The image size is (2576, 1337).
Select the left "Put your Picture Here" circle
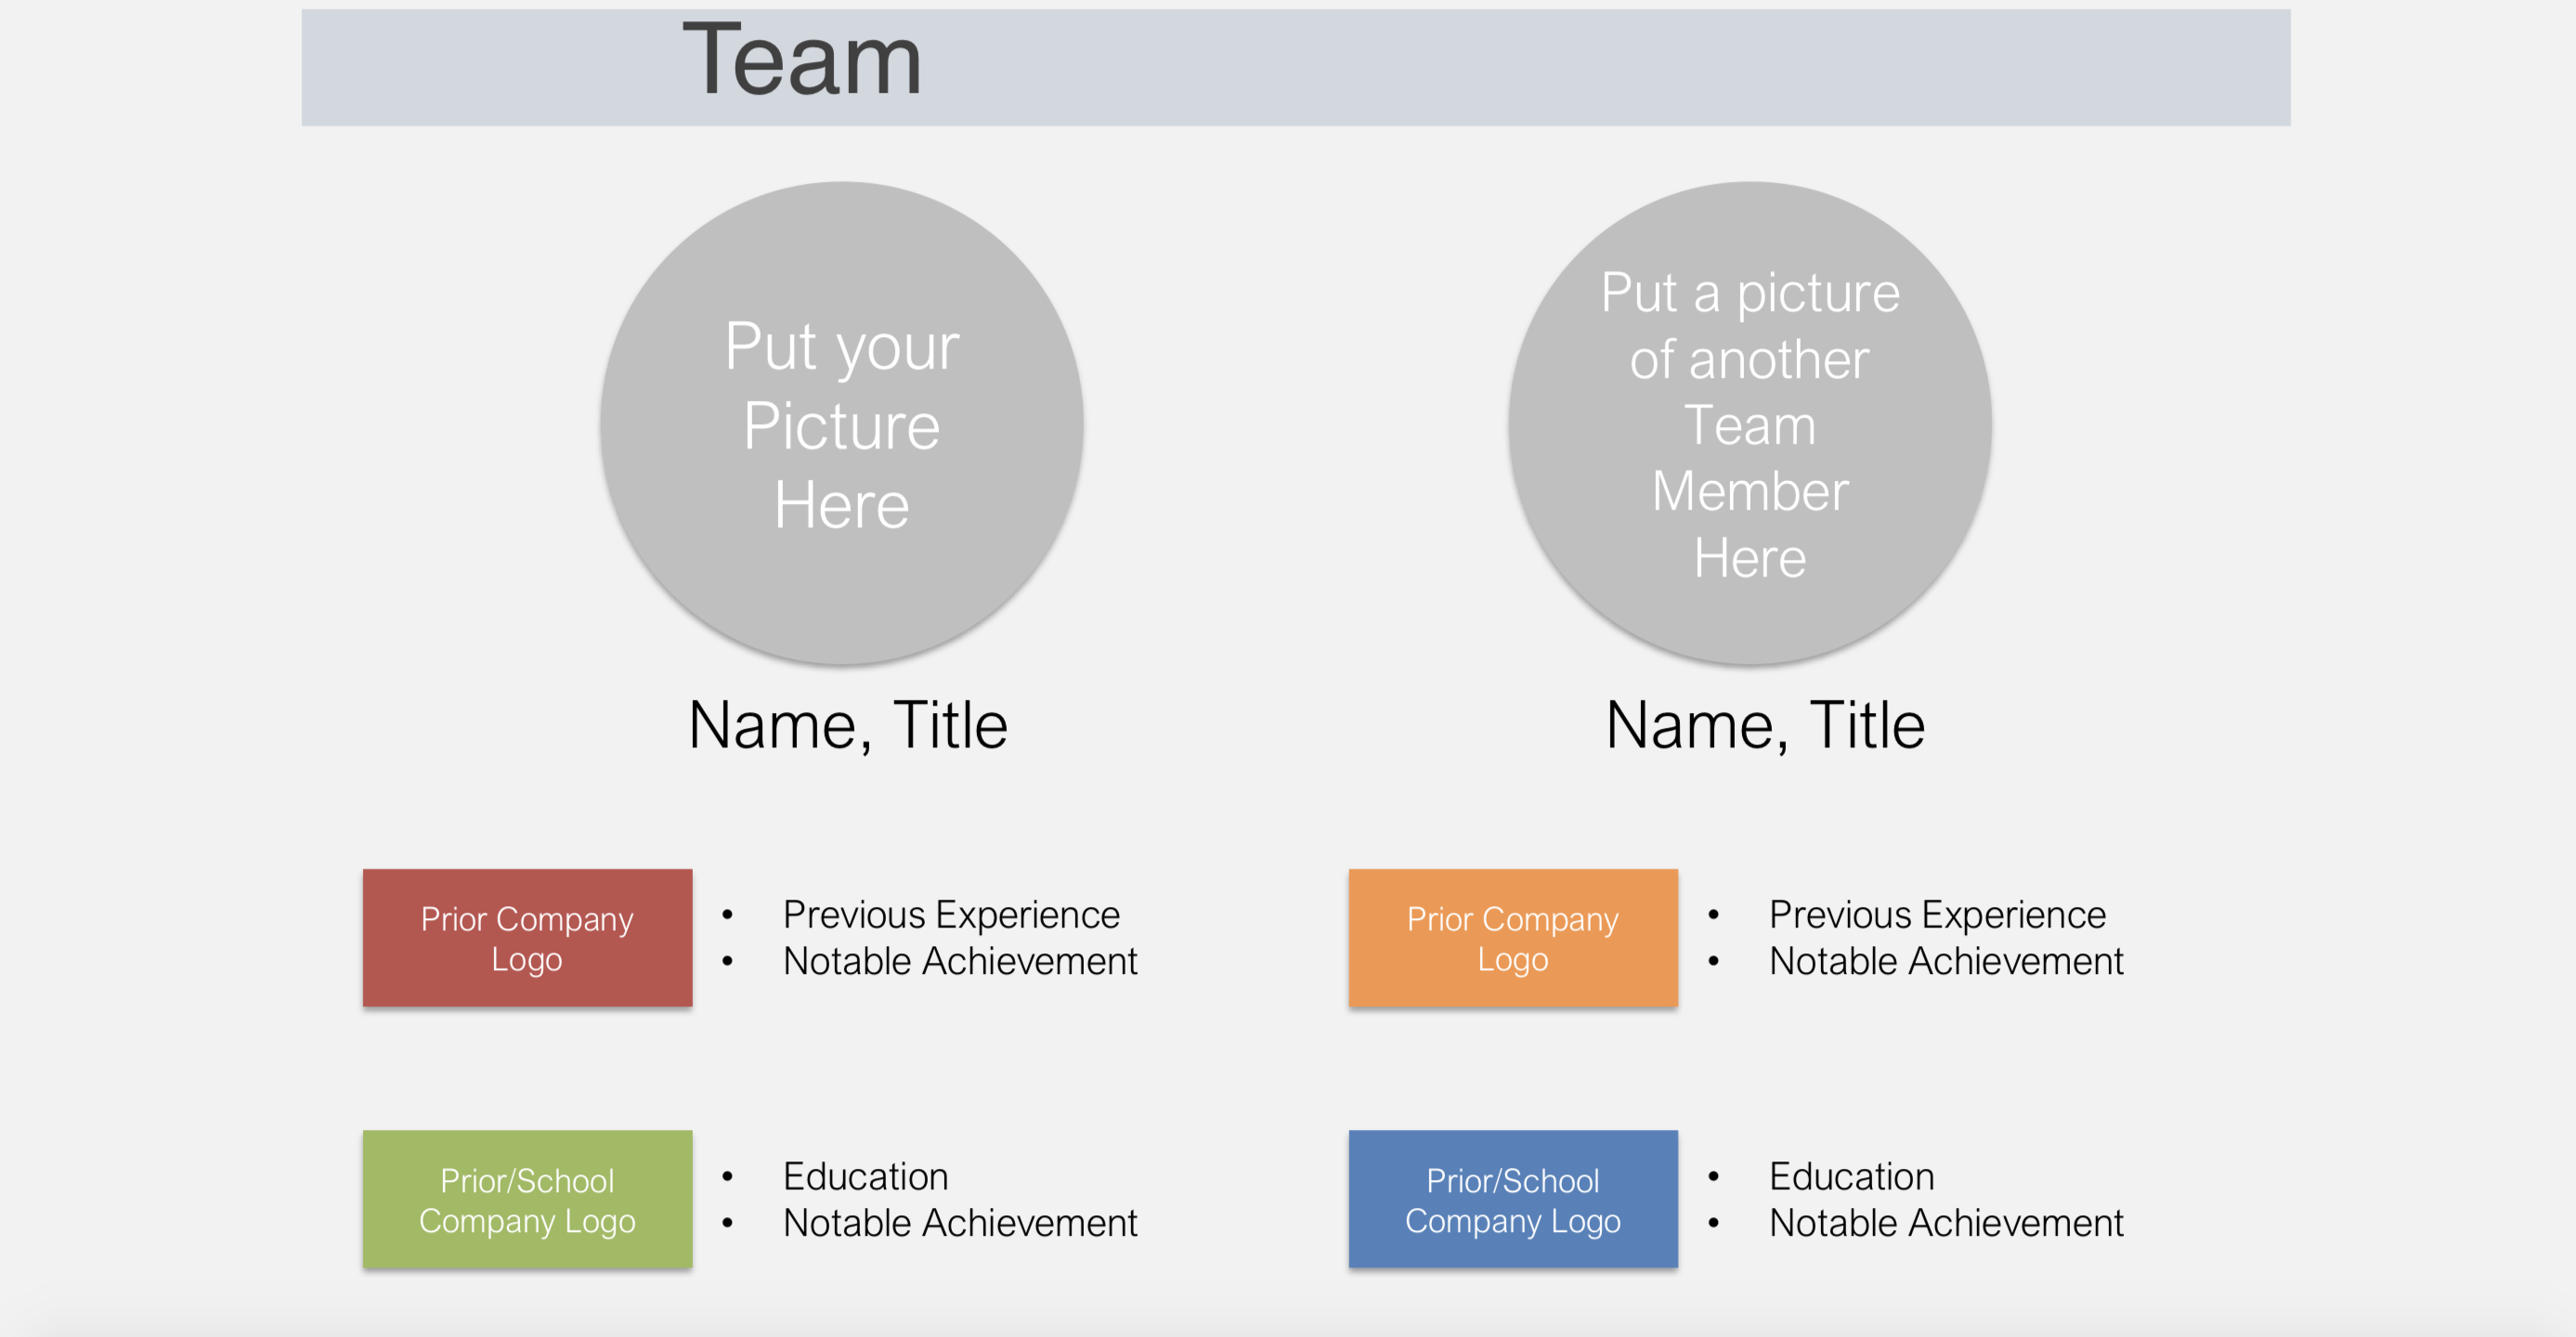(x=841, y=423)
